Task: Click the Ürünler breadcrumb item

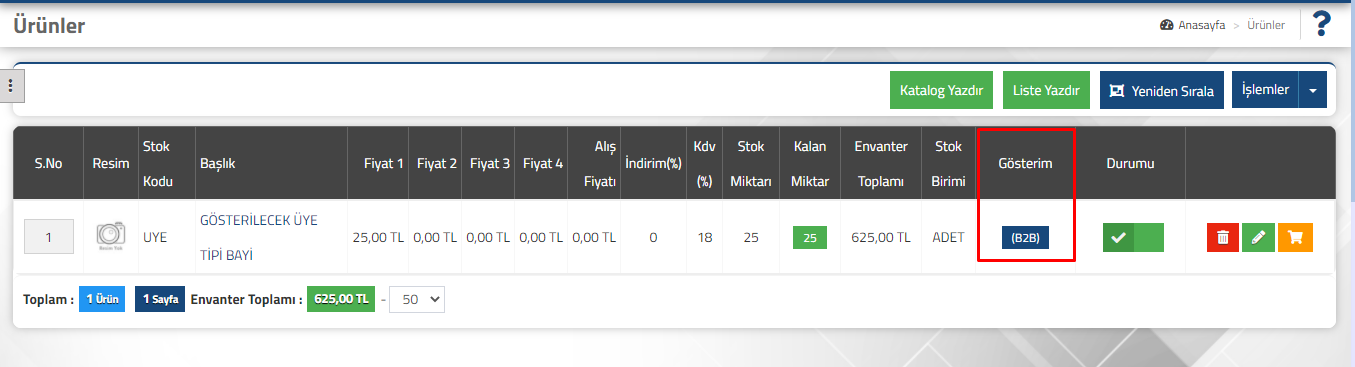Action: pos(1266,25)
